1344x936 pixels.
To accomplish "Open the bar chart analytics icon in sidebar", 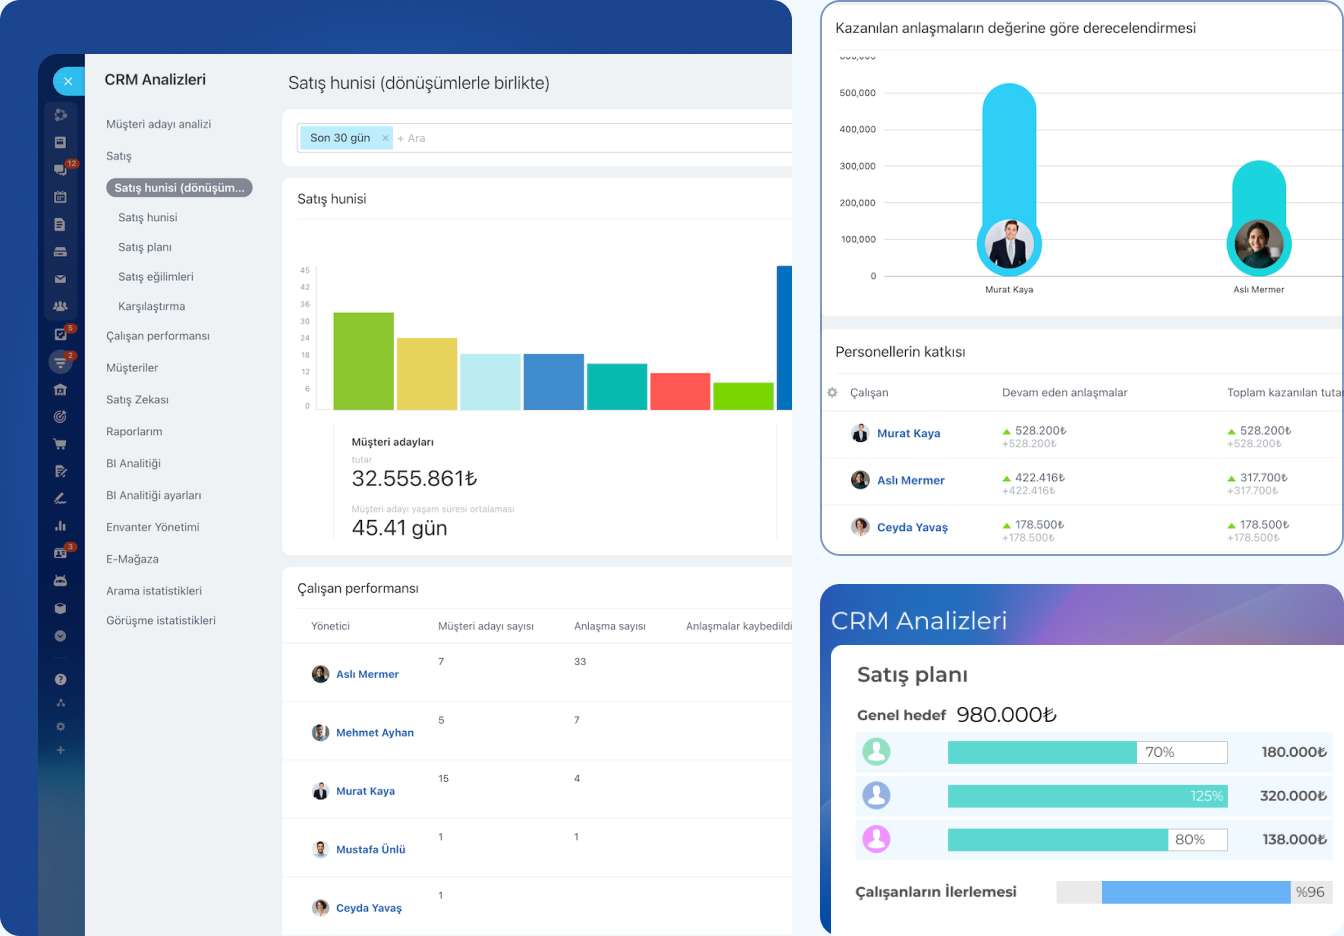I will pos(60,525).
